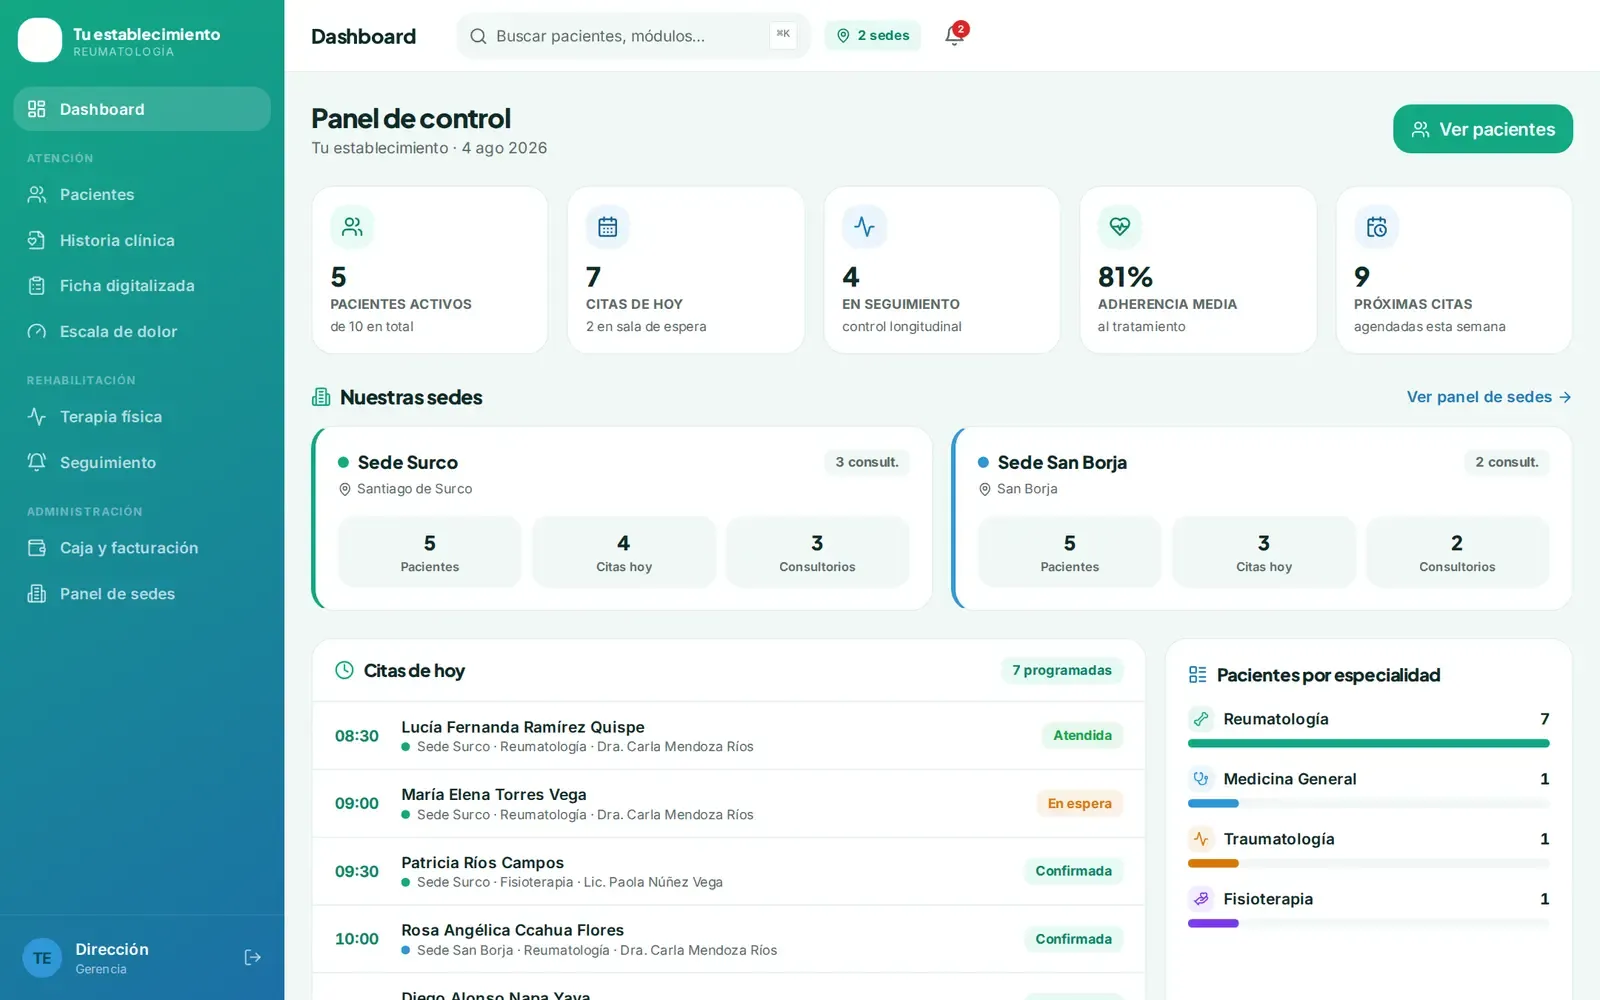Screen dimensions: 1600x1000
Task: Click the Reumatología progress bar
Action: click(x=1369, y=743)
